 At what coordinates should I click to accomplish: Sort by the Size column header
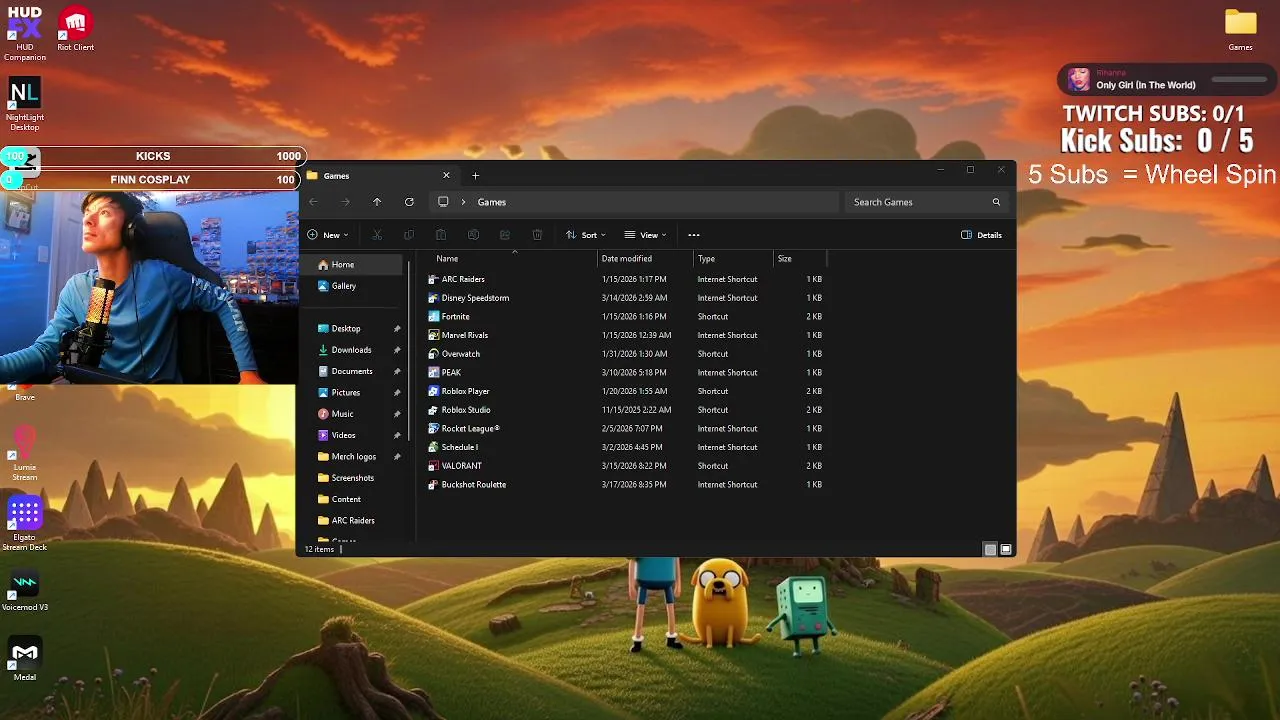click(800, 259)
